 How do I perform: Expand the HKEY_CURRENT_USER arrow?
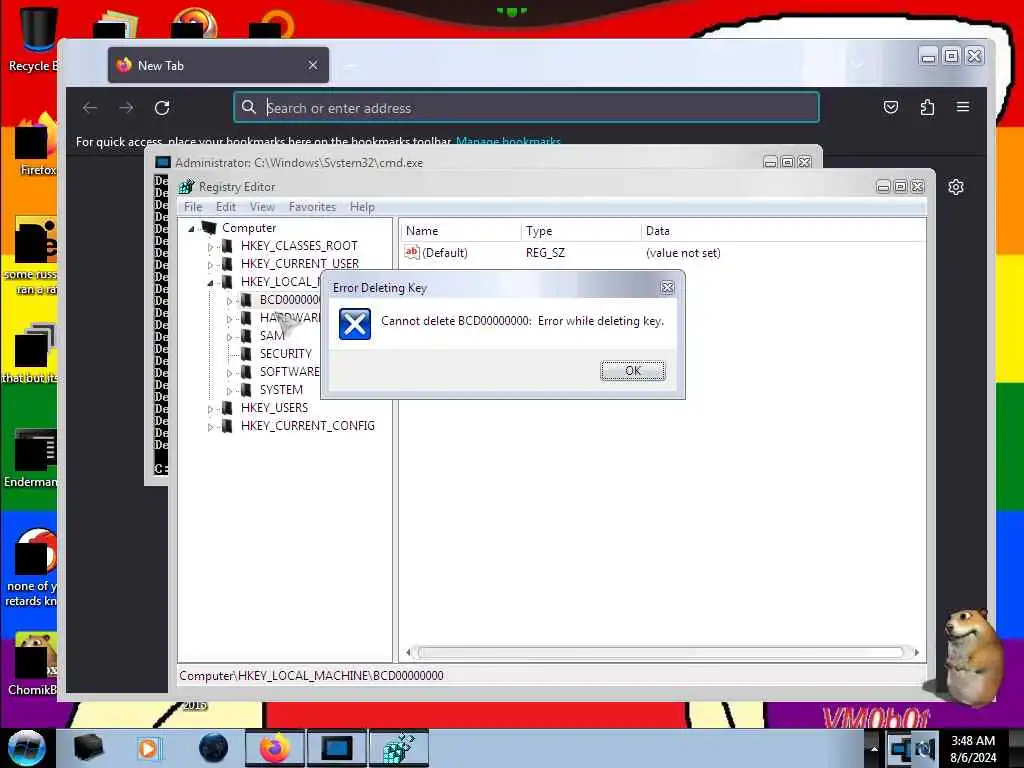[x=210, y=264]
